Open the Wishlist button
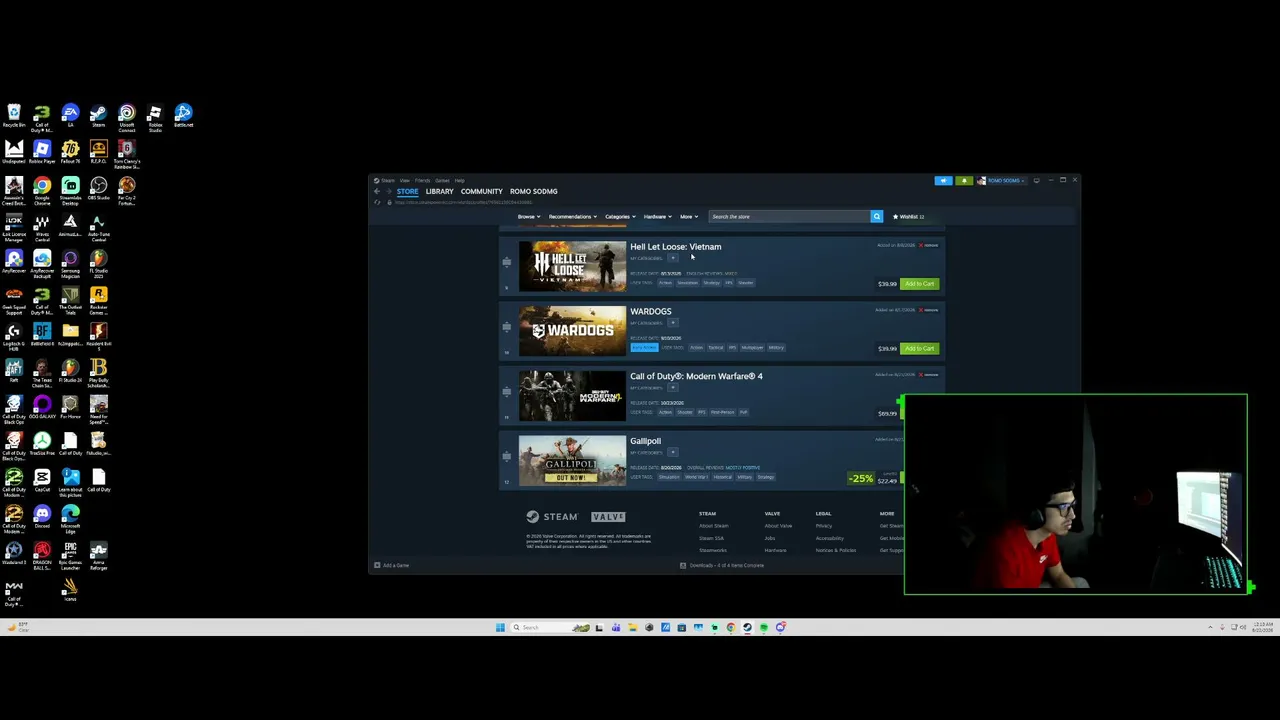The width and height of the screenshot is (1280, 720). (x=908, y=217)
